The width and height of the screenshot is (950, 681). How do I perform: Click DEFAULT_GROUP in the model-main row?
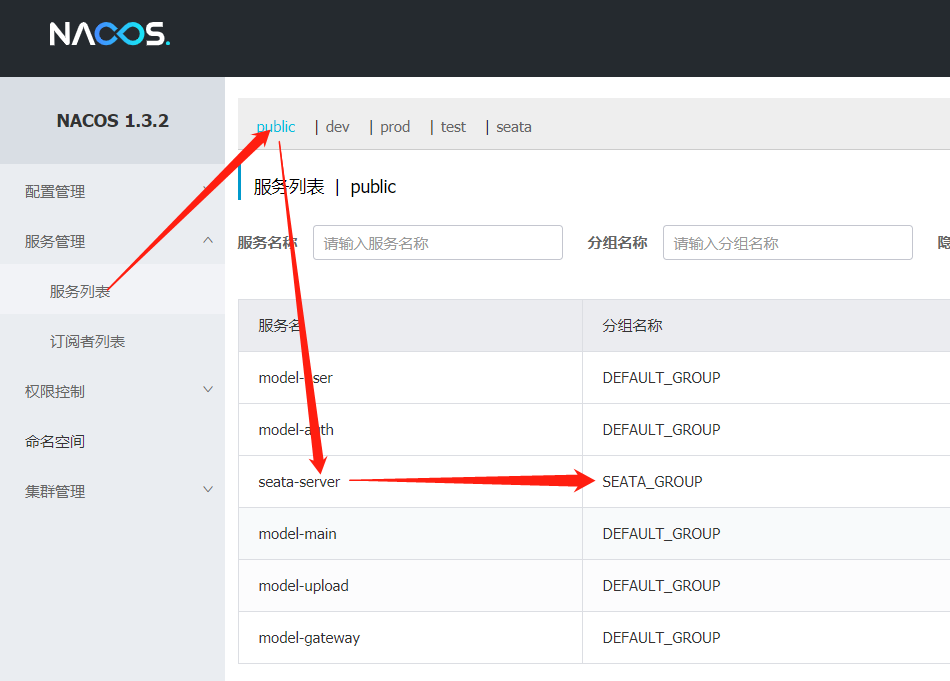pos(662,534)
